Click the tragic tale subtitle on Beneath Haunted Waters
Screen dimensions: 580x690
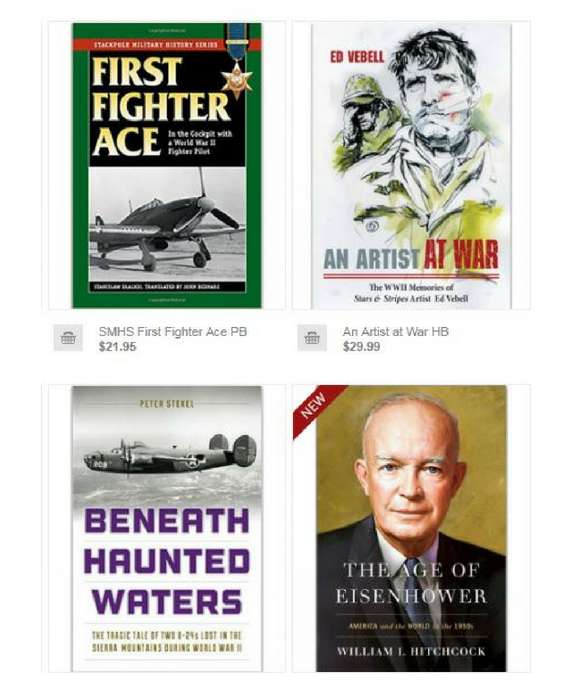(167, 642)
